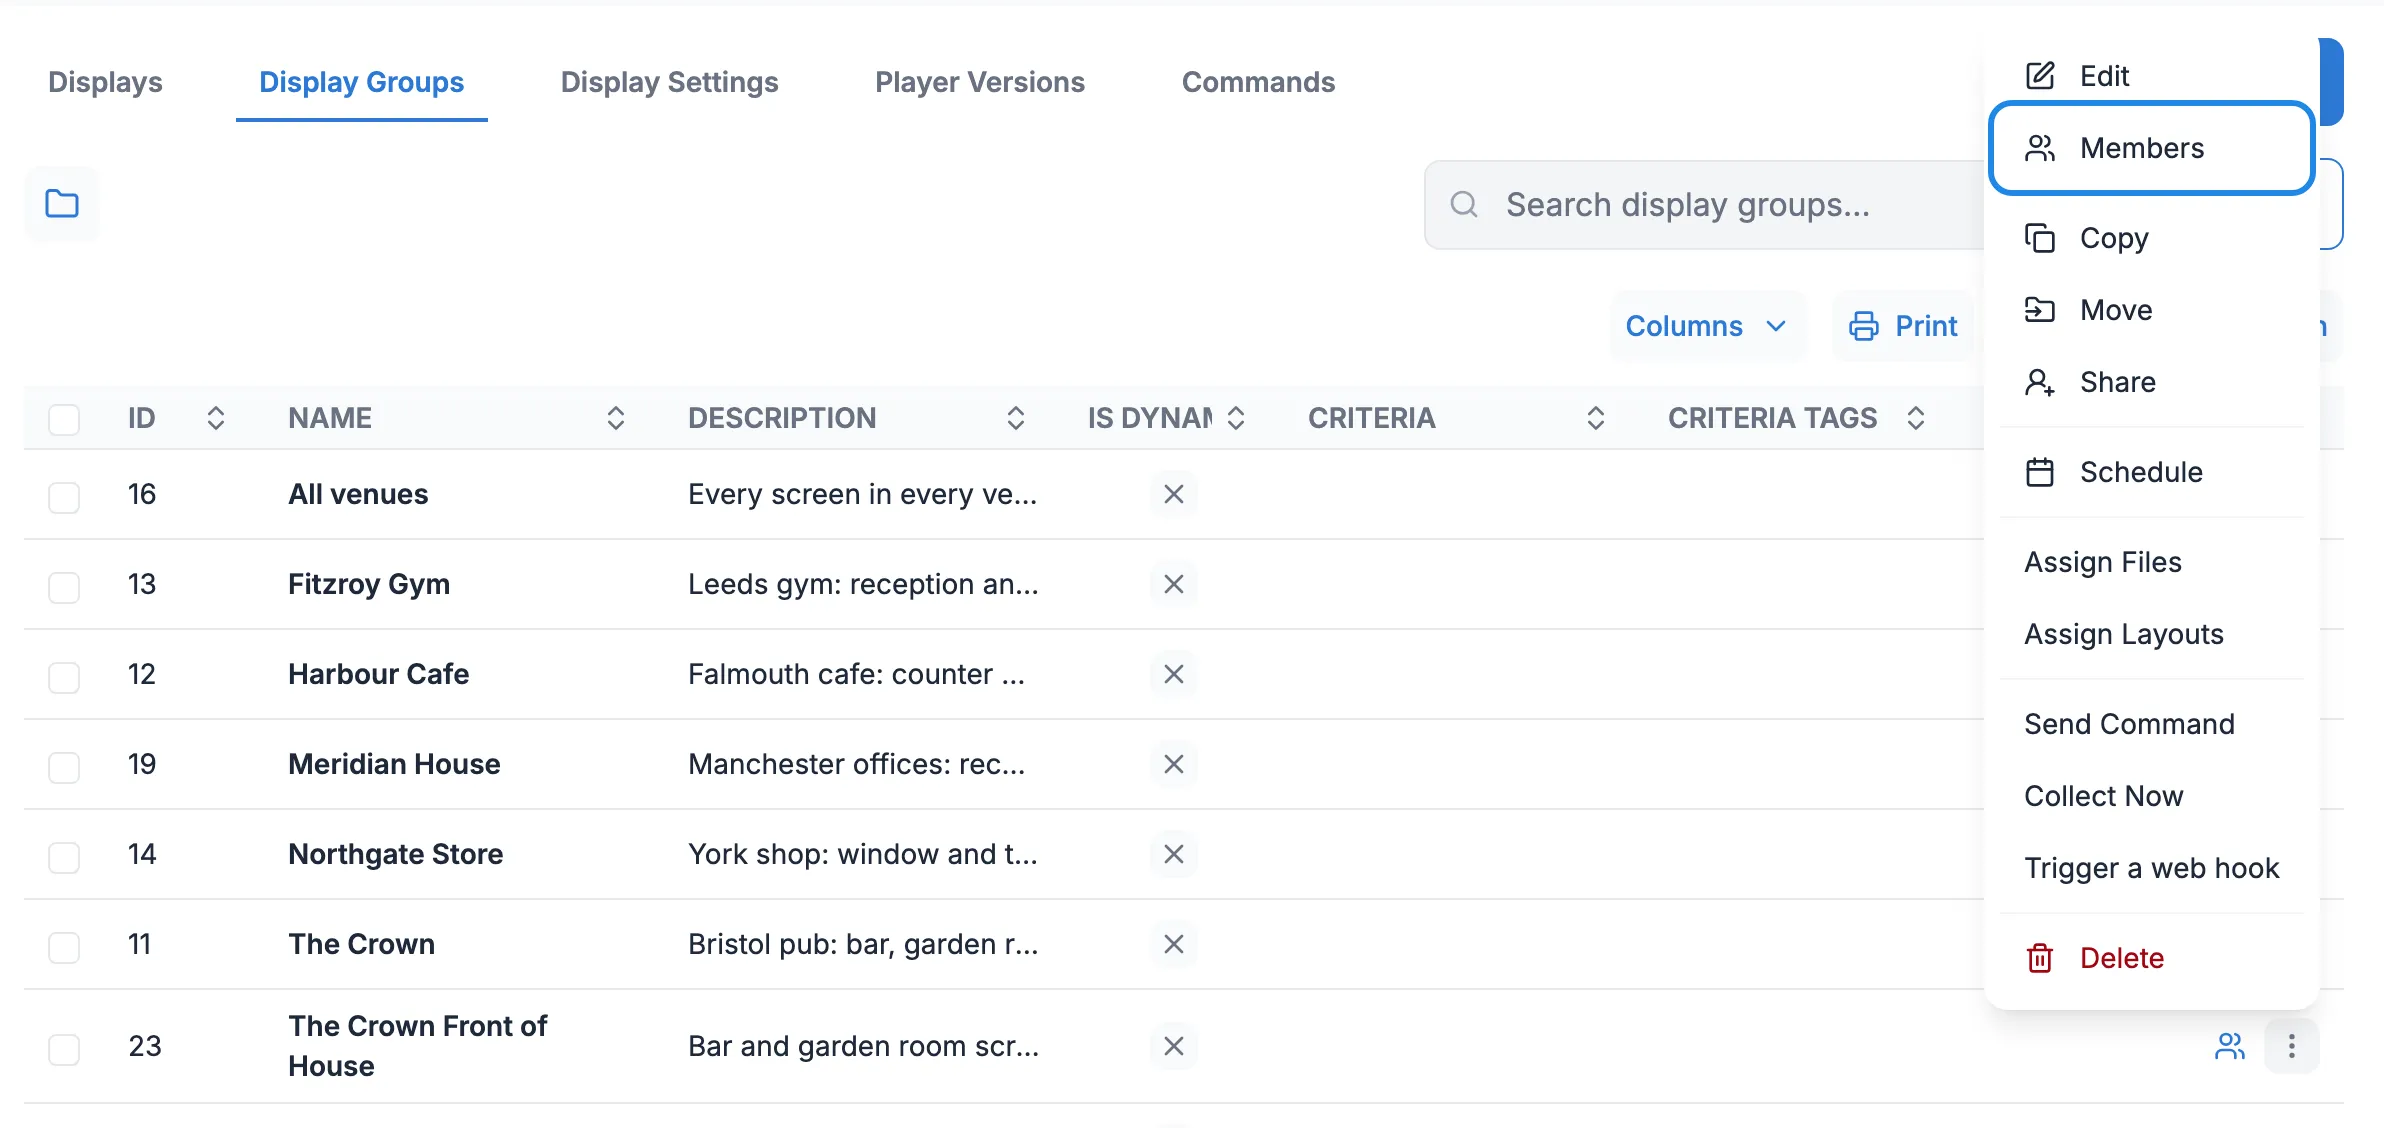Viewport: 2384px width, 1128px height.
Task: Open the folder browser icon
Action: [x=62, y=204]
